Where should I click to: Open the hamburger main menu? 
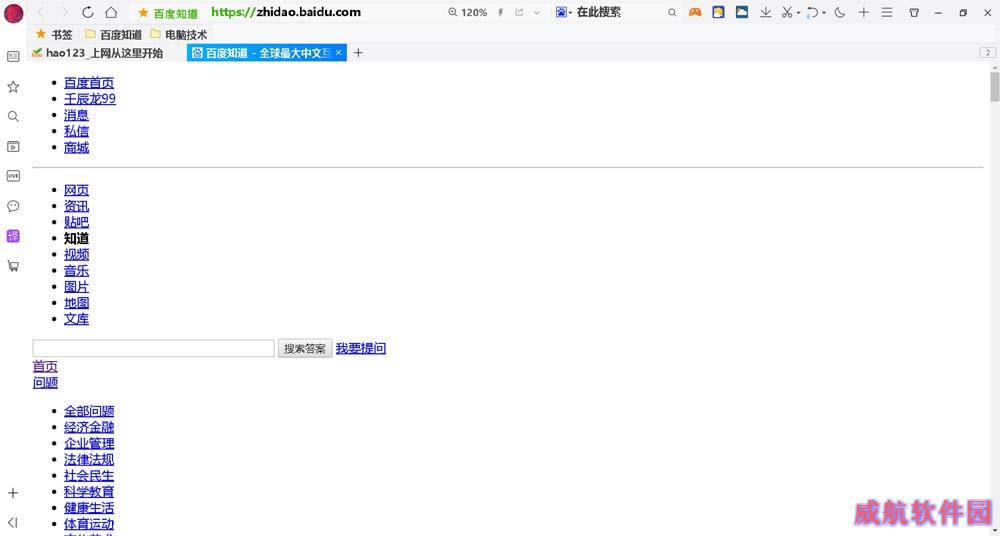coord(887,12)
